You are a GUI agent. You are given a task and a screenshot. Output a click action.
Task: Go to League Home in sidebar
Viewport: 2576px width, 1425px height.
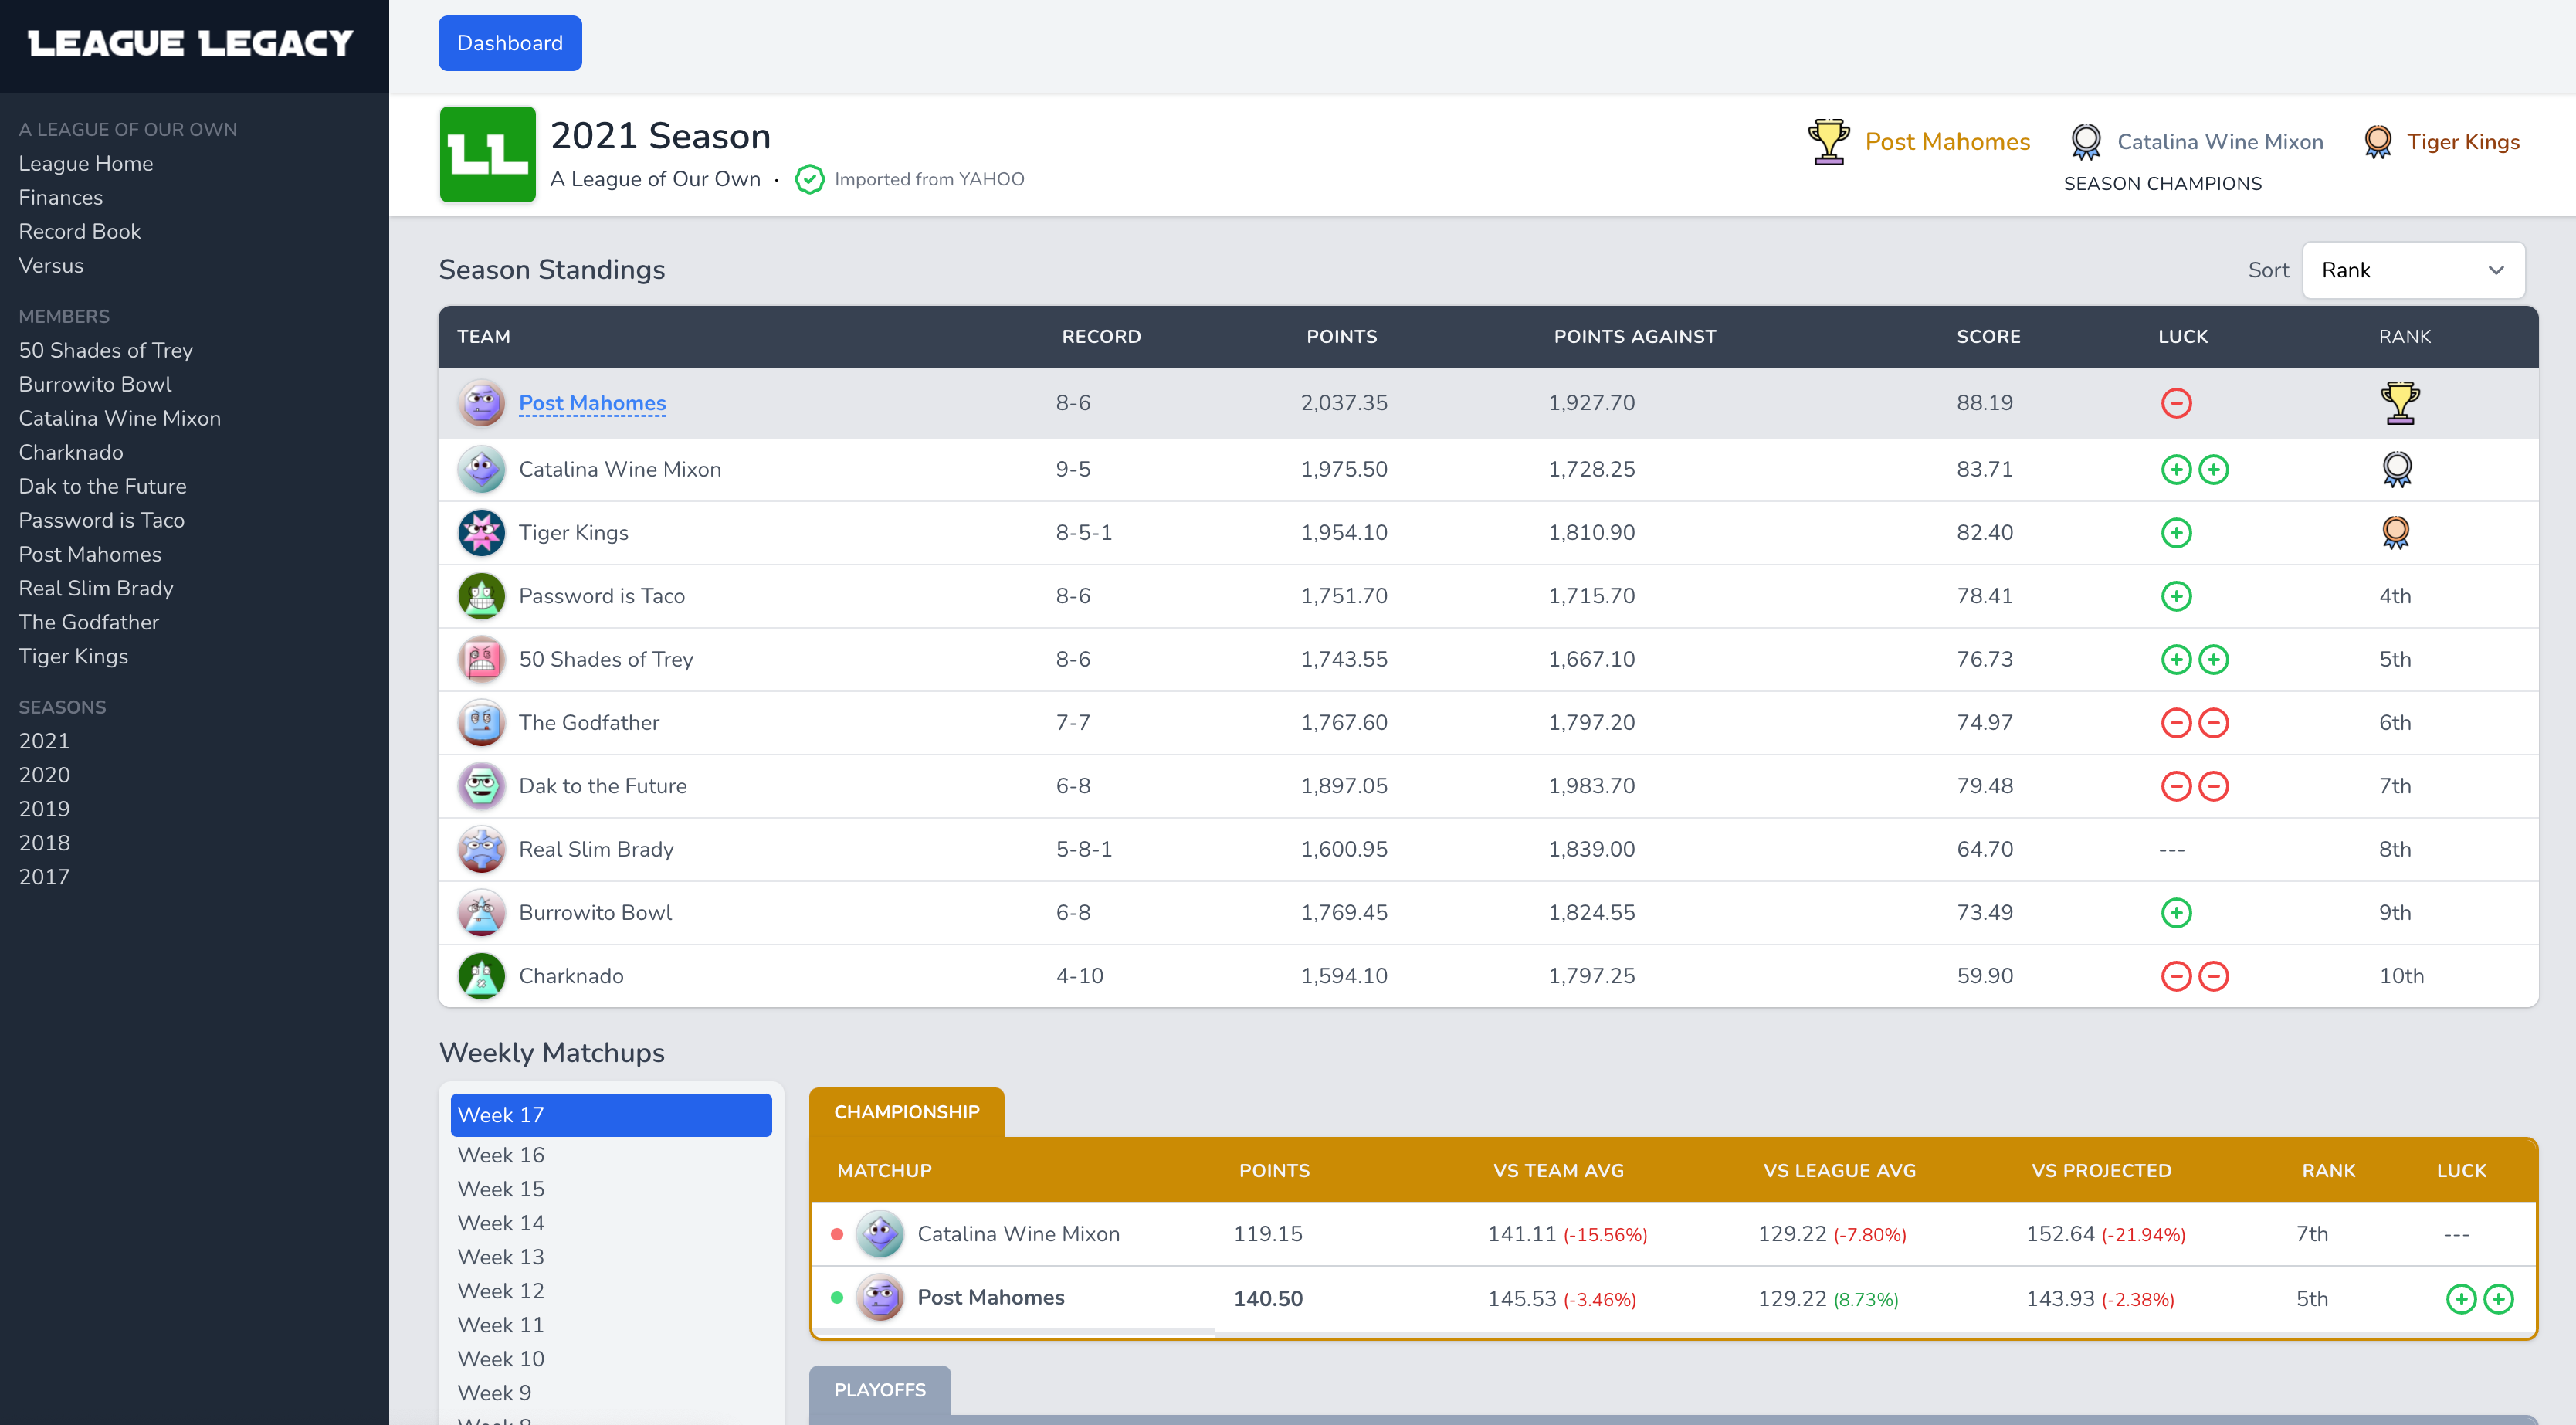point(86,163)
